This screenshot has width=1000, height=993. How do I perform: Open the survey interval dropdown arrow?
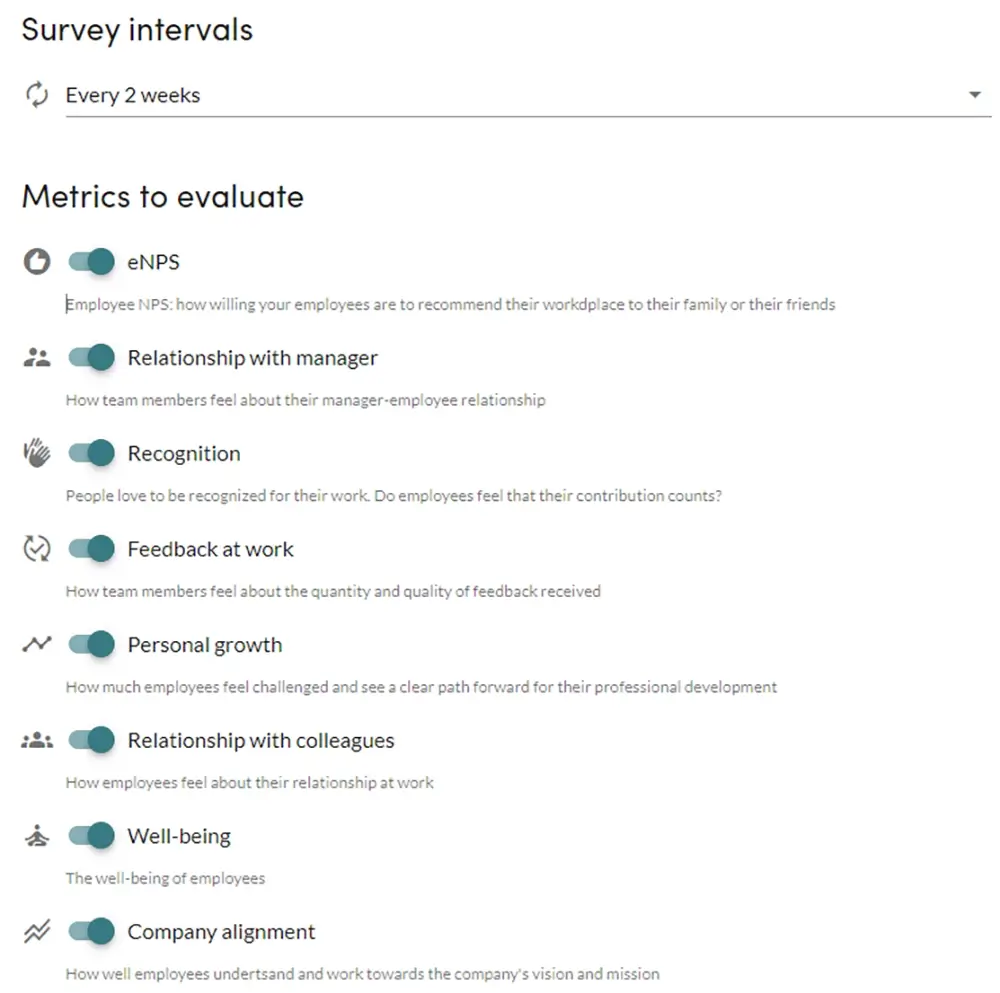(974, 95)
